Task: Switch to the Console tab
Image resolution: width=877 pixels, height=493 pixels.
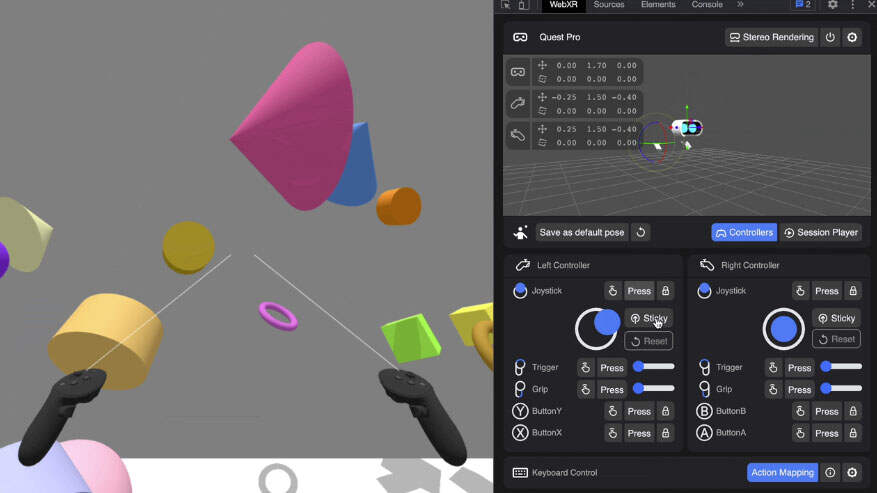Action: pyautogui.click(x=707, y=5)
